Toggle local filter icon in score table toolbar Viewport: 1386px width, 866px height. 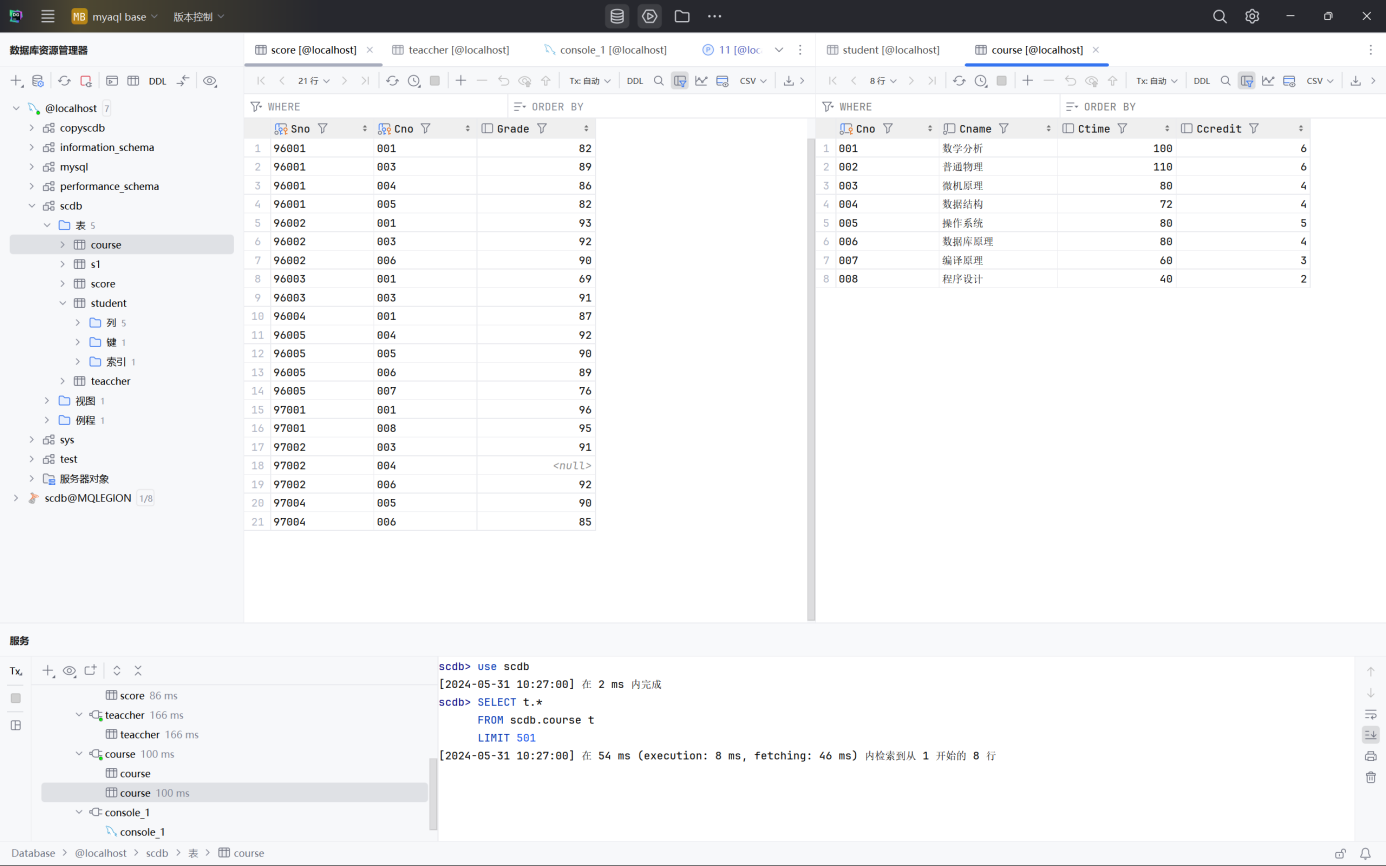[680, 81]
